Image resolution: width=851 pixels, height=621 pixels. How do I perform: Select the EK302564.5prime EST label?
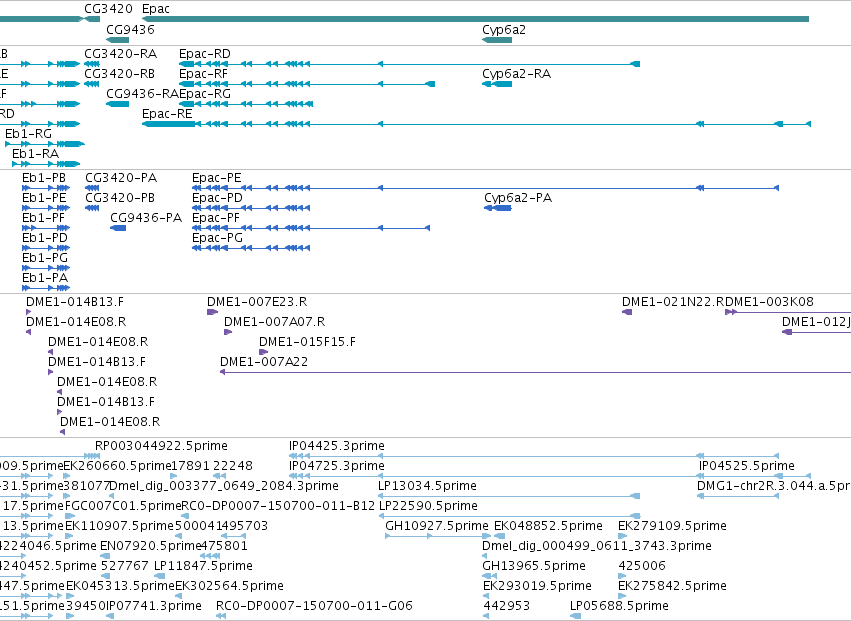click(x=229, y=586)
